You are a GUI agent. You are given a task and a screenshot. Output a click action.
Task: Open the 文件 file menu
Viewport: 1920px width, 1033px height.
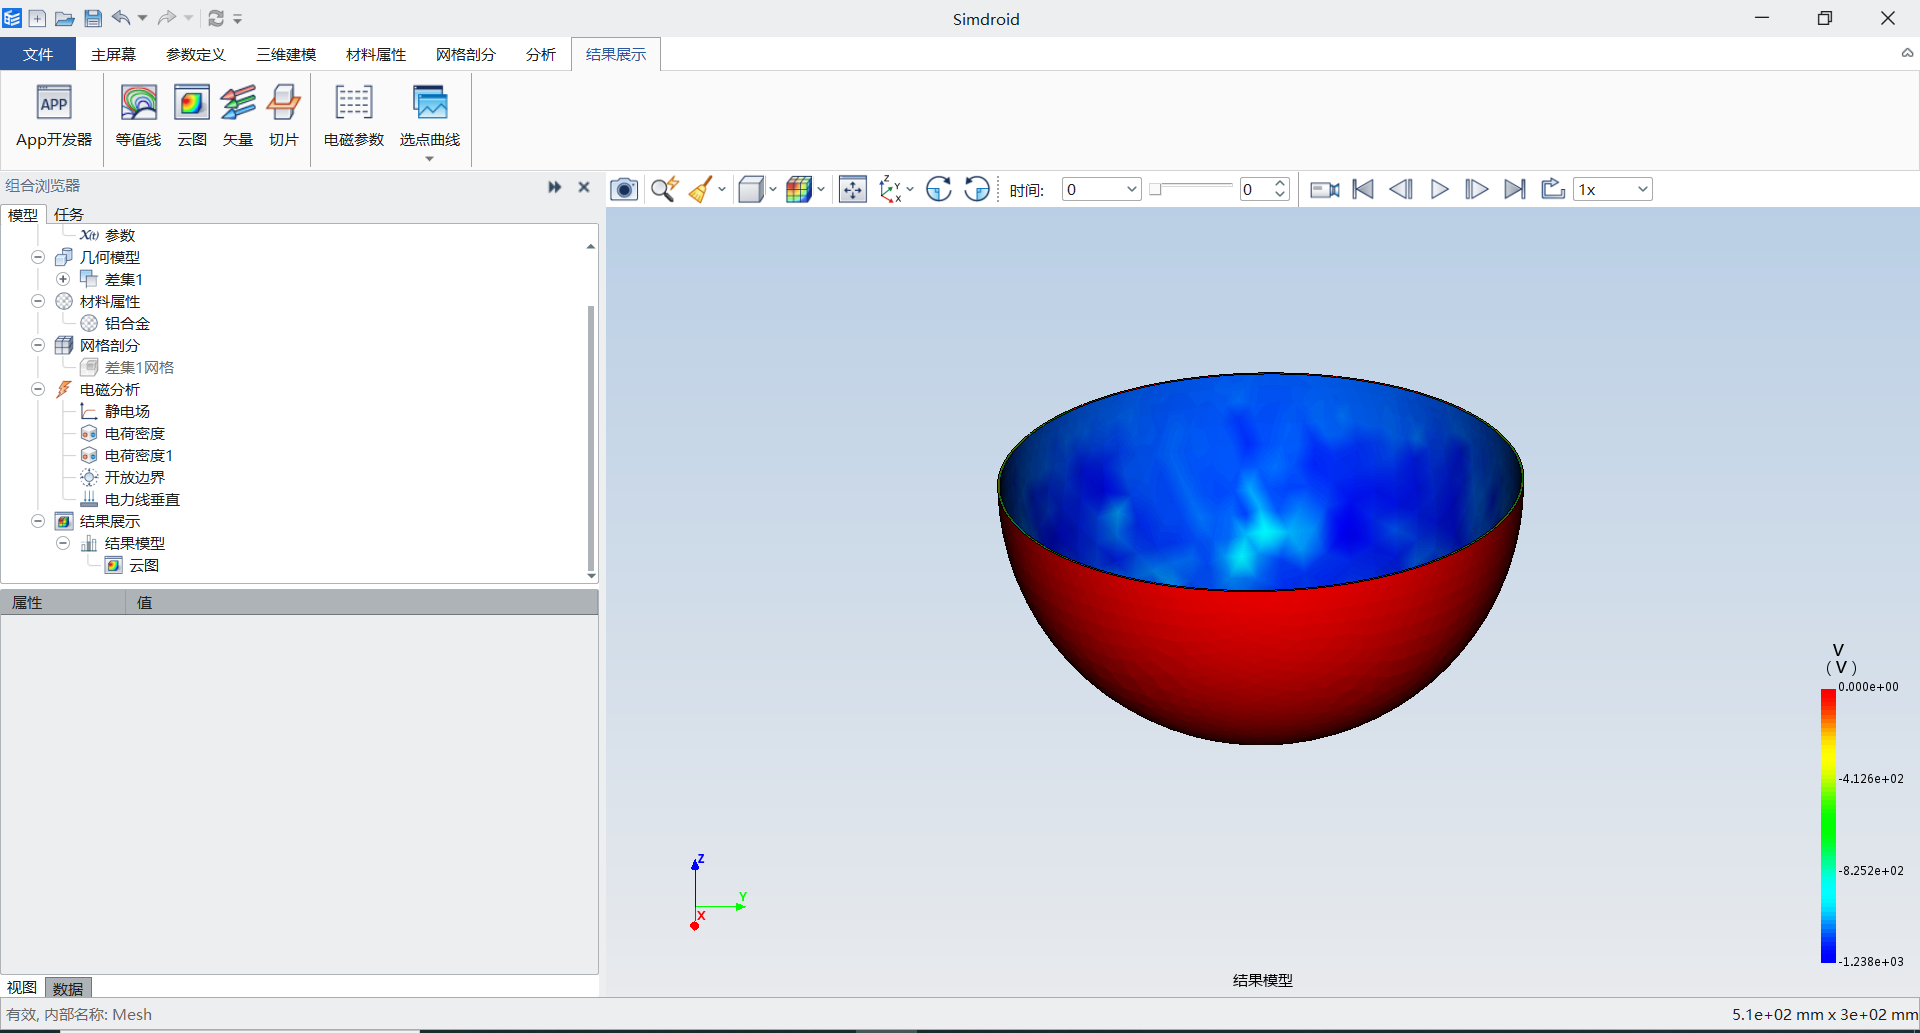[38, 54]
